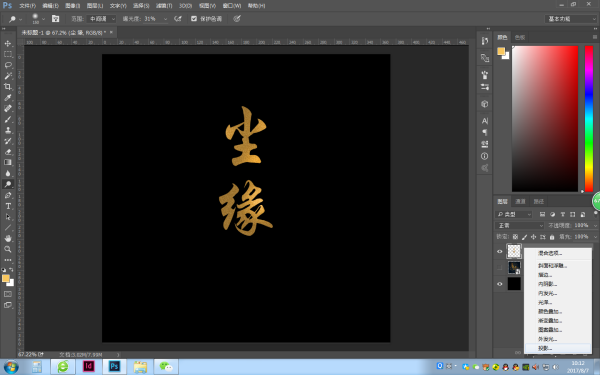Open the 文件(F) menu
The image size is (600, 375).
pyautogui.click(x=27, y=6)
